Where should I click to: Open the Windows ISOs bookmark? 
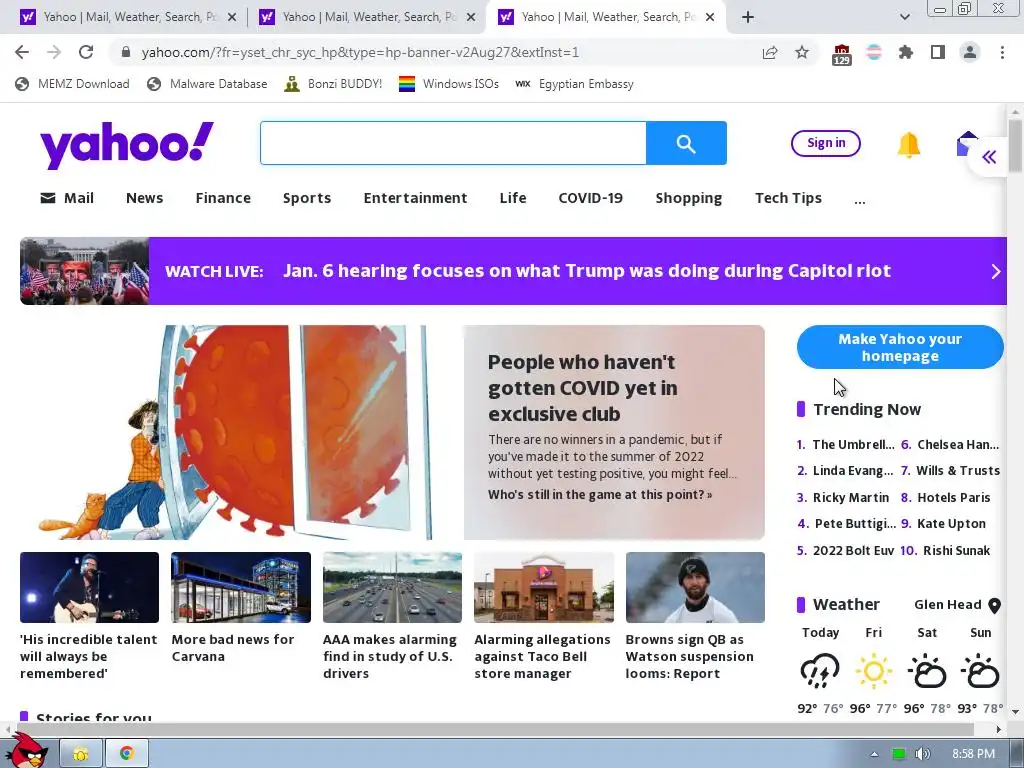[449, 84]
